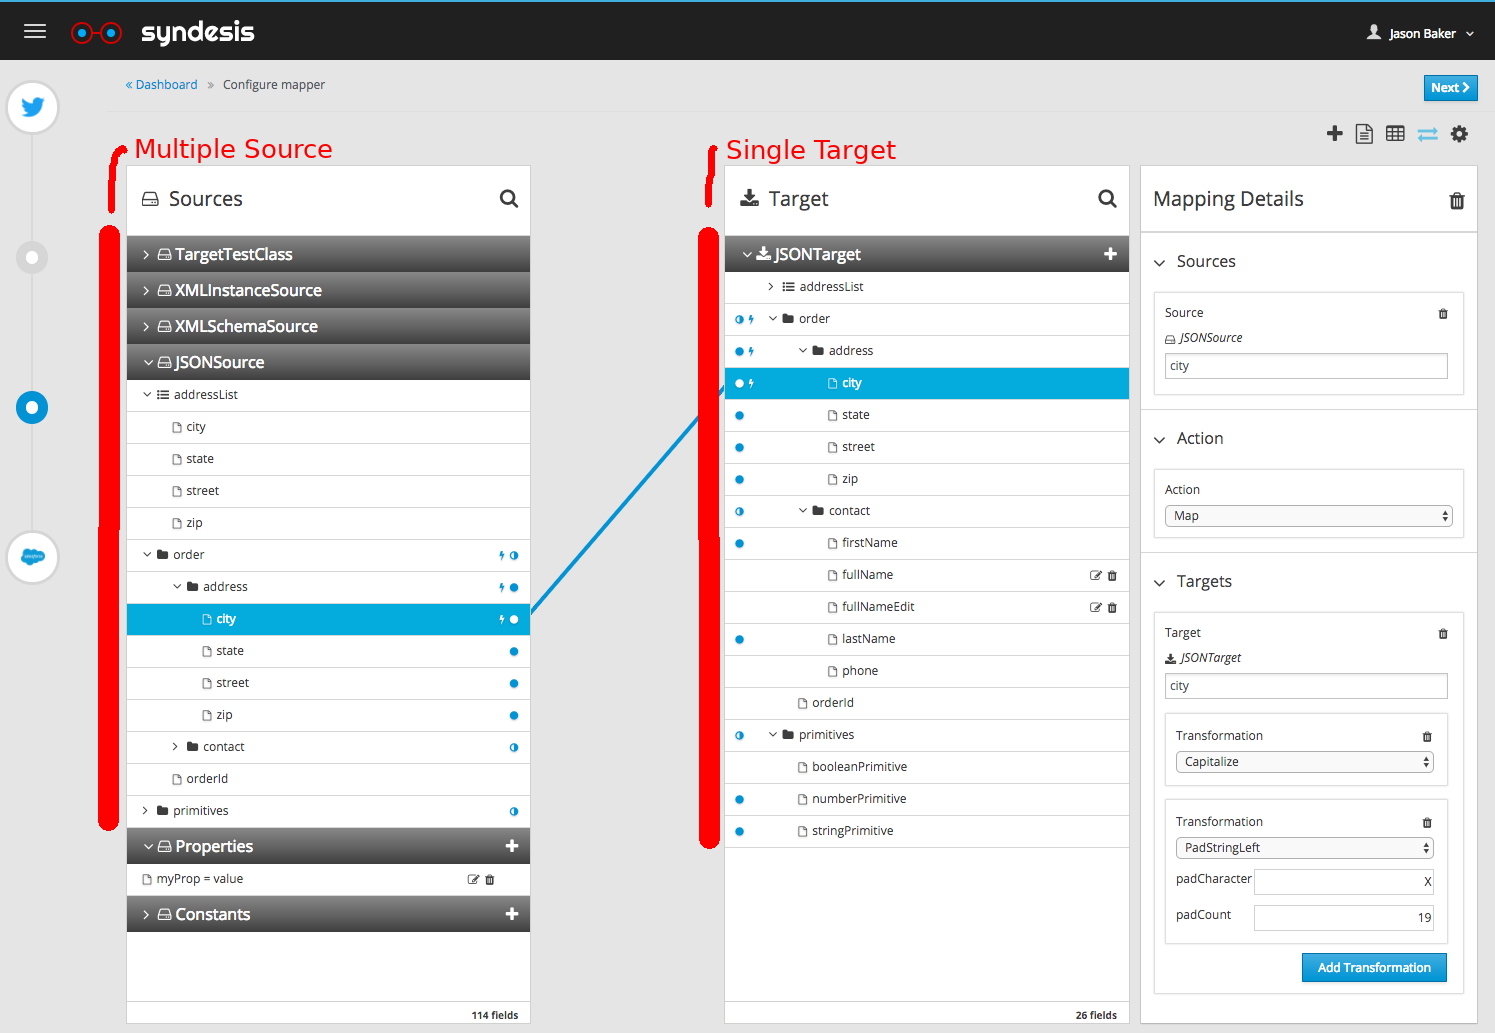
Task: Add a new mapping with the plus toolbar icon
Action: coord(1335,133)
